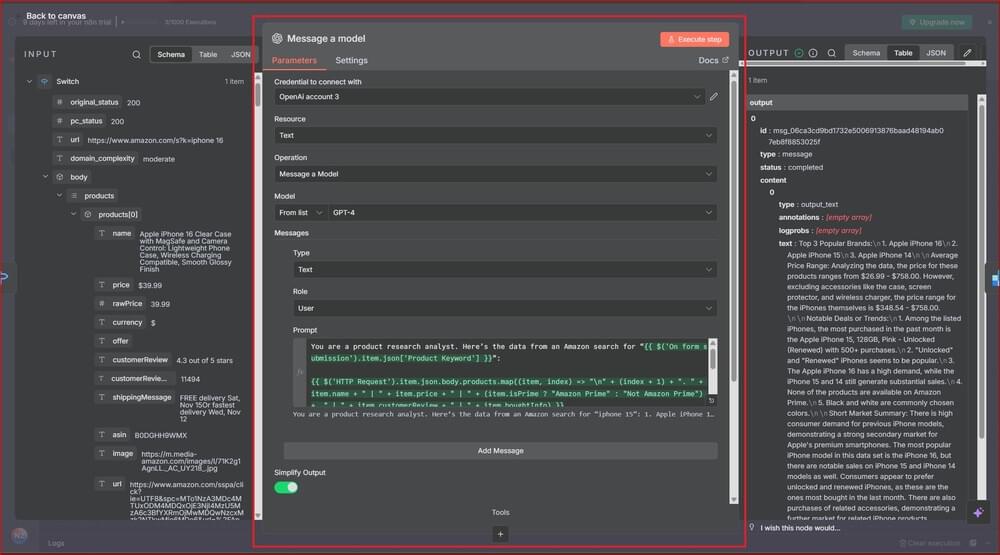Open the Resource dropdown showing Text
The width and height of the screenshot is (1000, 555).
coord(495,135)
